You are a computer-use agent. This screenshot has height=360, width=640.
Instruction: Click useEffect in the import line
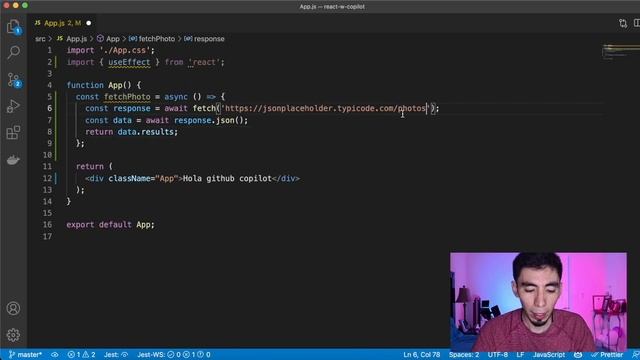point(129,62)
